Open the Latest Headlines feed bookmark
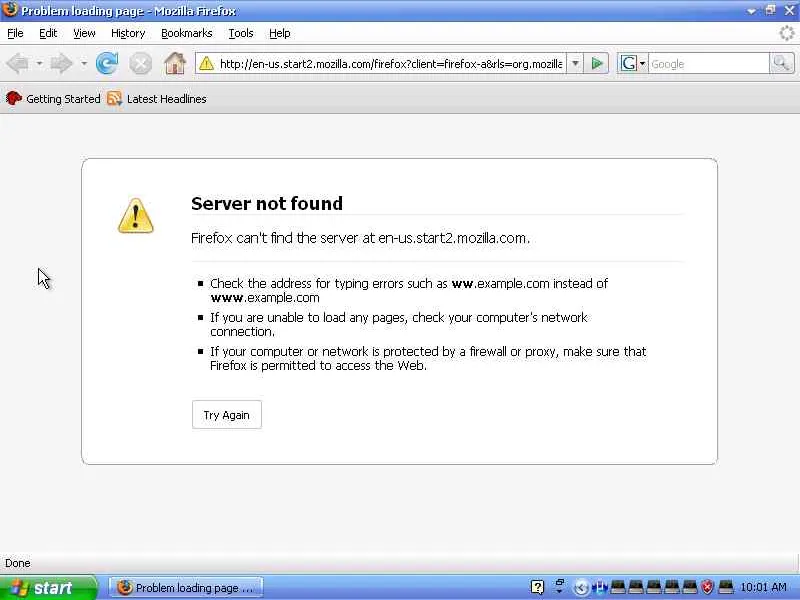This screenshot has width=800, height=600. pos(157,99)
